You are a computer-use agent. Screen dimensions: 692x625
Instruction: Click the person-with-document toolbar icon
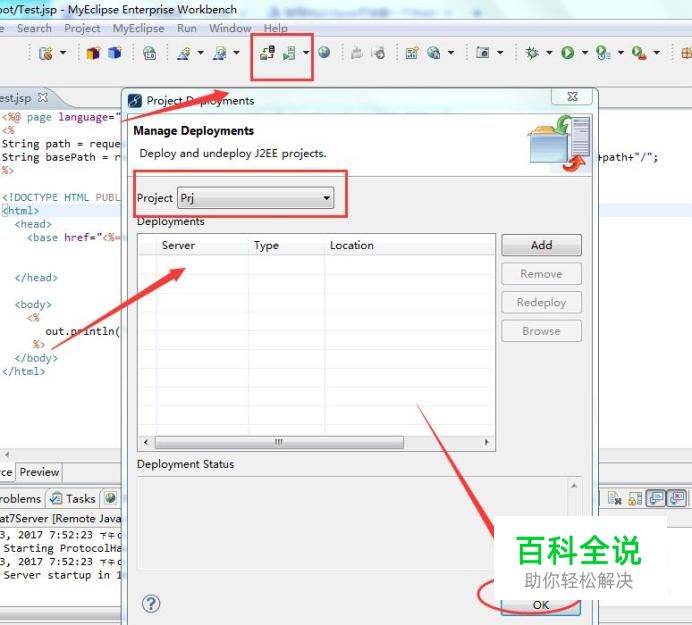219,53
